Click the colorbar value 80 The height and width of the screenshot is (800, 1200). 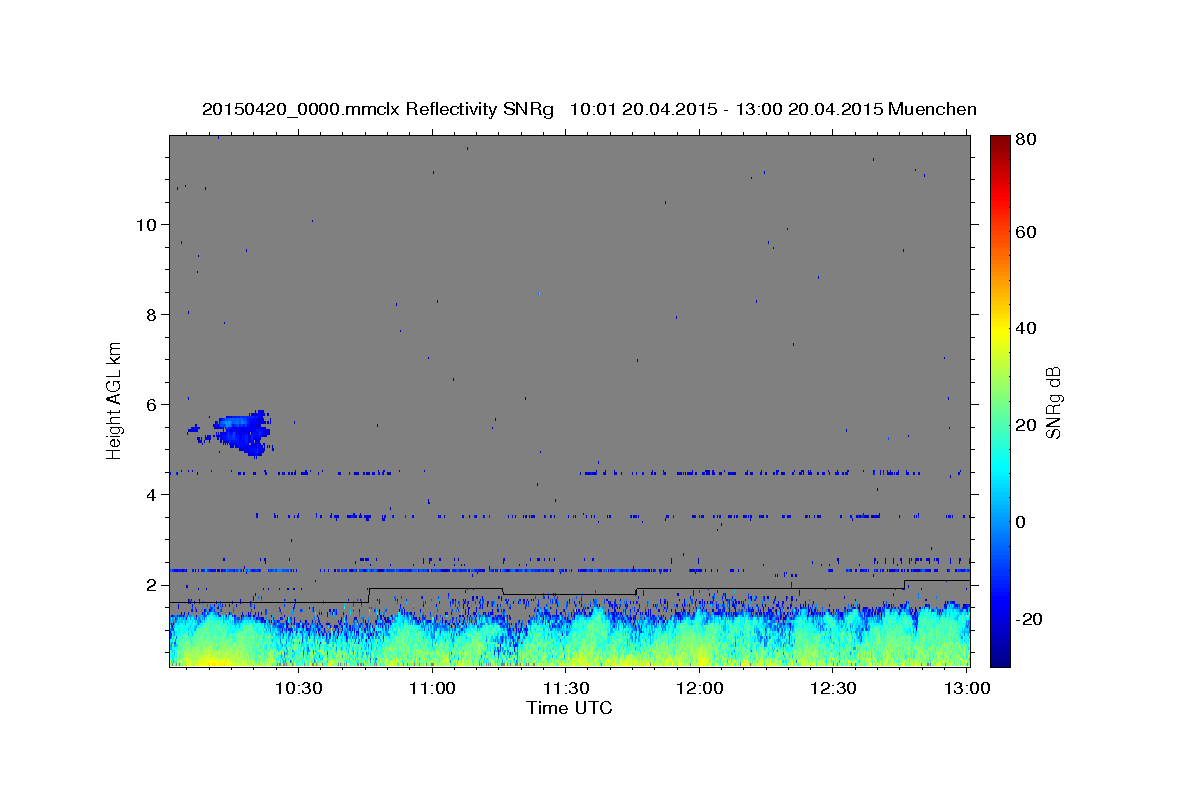[x=1024, y=140]
